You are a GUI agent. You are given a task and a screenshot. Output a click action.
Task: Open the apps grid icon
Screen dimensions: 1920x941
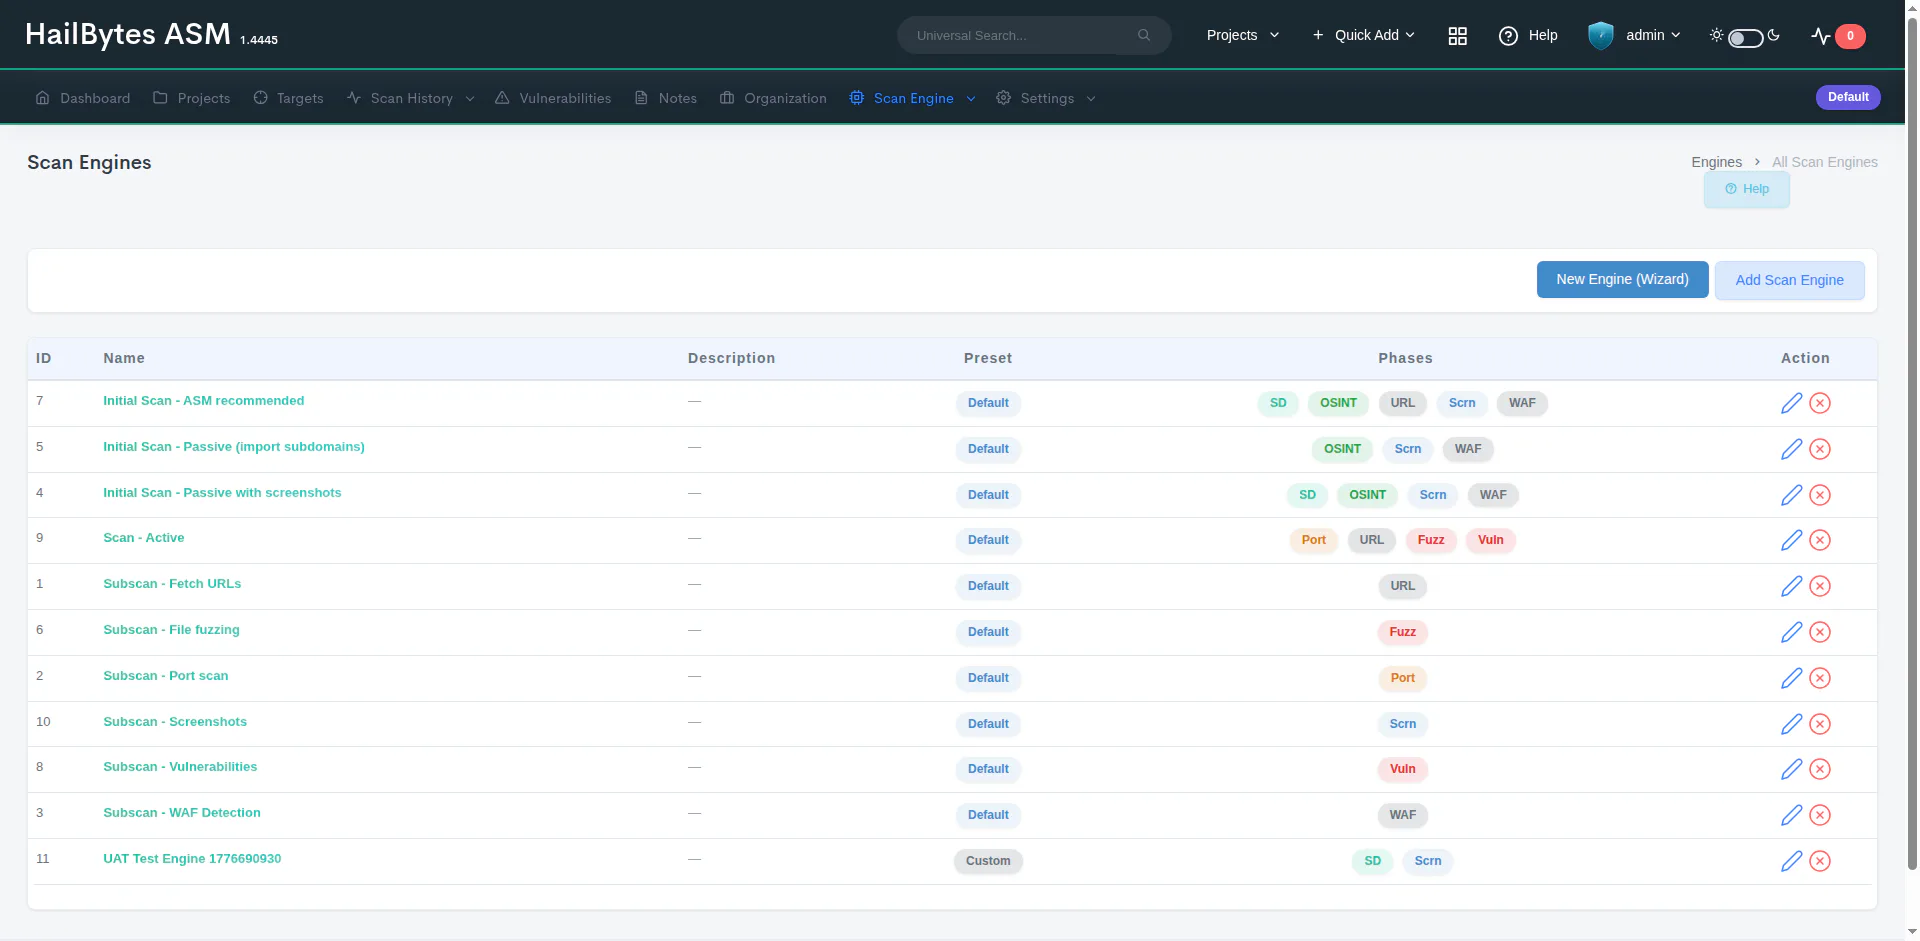click(x=1457, y=36)
